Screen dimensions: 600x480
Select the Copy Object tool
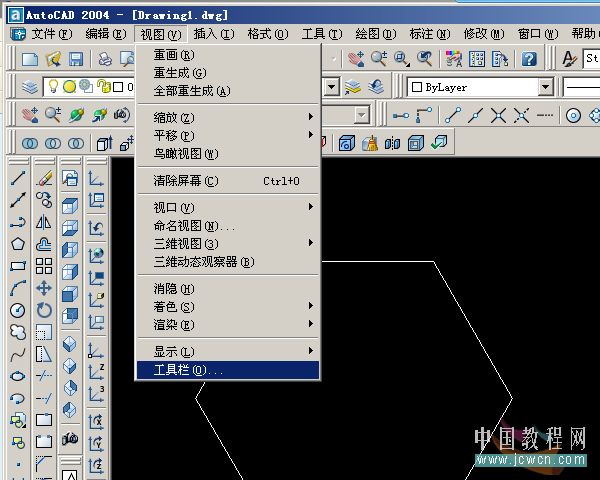[x=44, y=200]
